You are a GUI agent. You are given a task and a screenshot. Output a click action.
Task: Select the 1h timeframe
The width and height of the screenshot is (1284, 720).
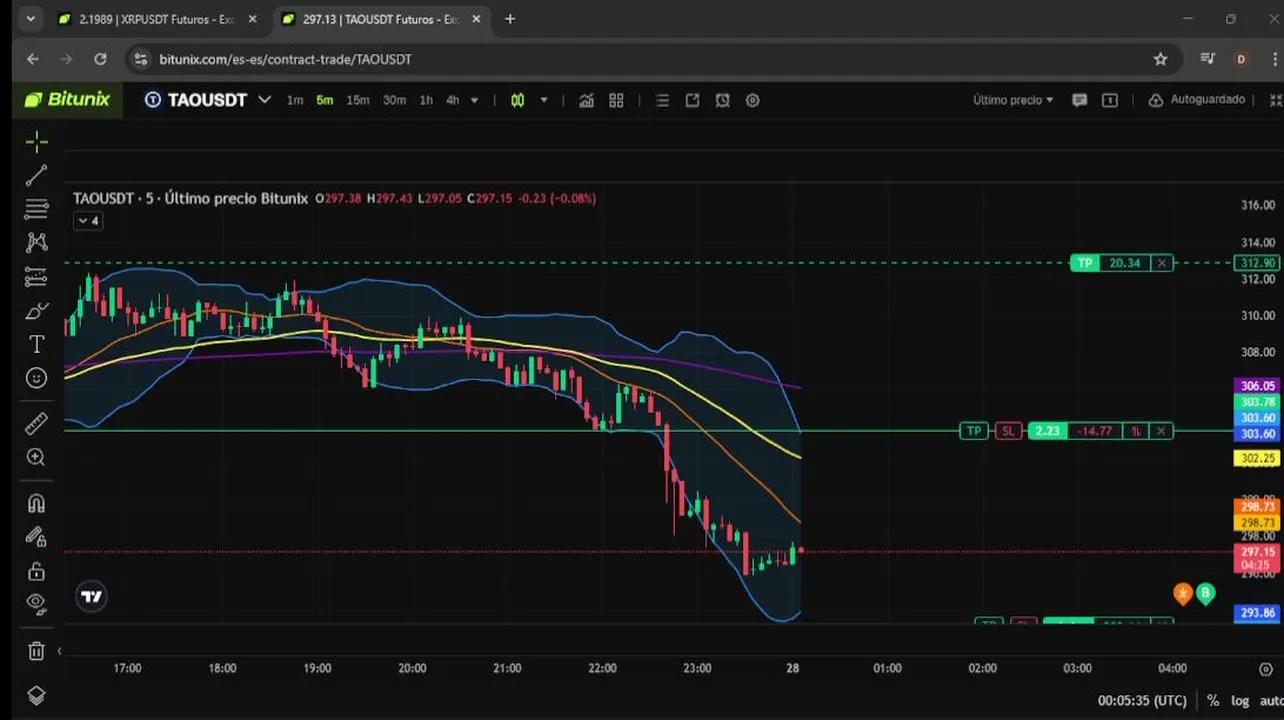(426, 100)
